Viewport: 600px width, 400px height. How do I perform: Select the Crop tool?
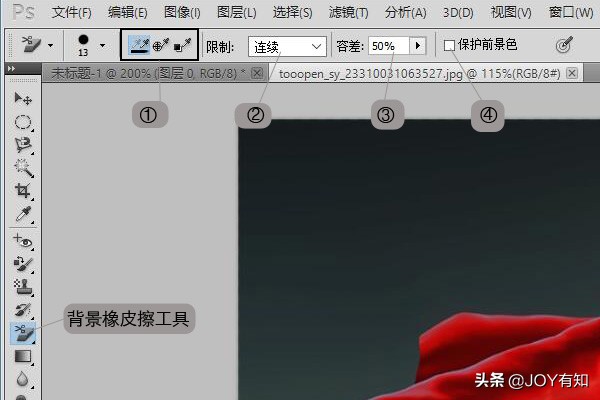click(23, 191)
